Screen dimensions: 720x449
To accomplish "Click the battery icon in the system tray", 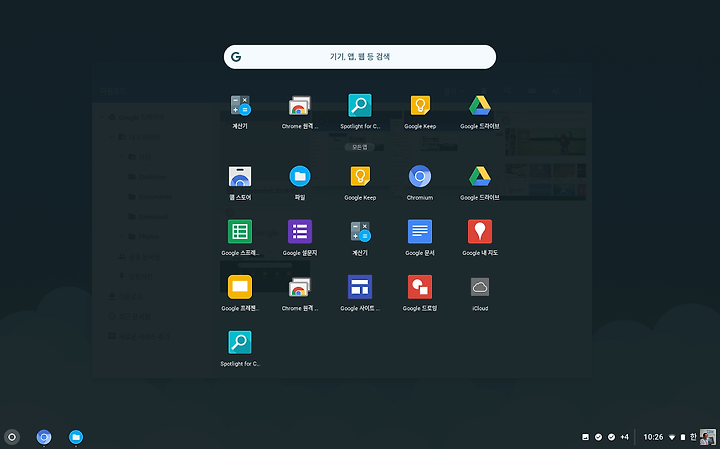I will (x=683, y=437).
